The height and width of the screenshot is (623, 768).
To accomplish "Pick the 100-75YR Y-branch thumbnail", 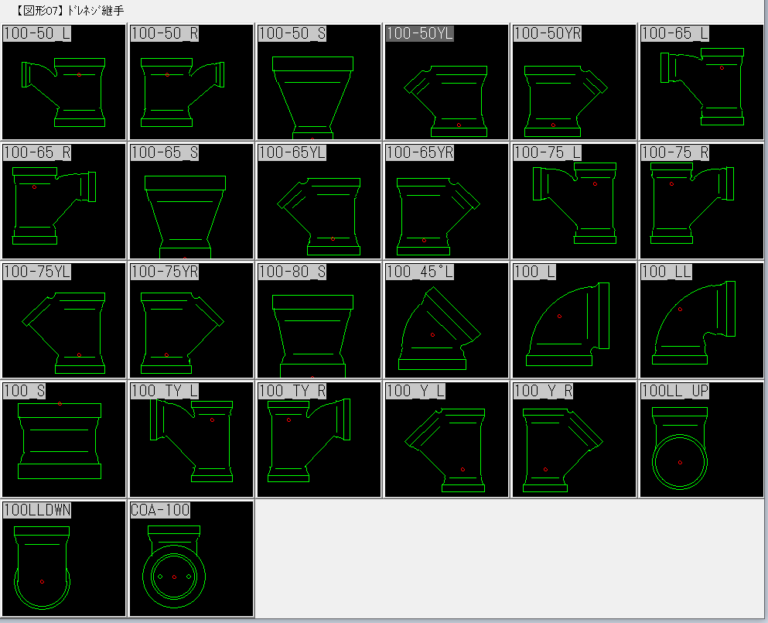I will [192, 320].
